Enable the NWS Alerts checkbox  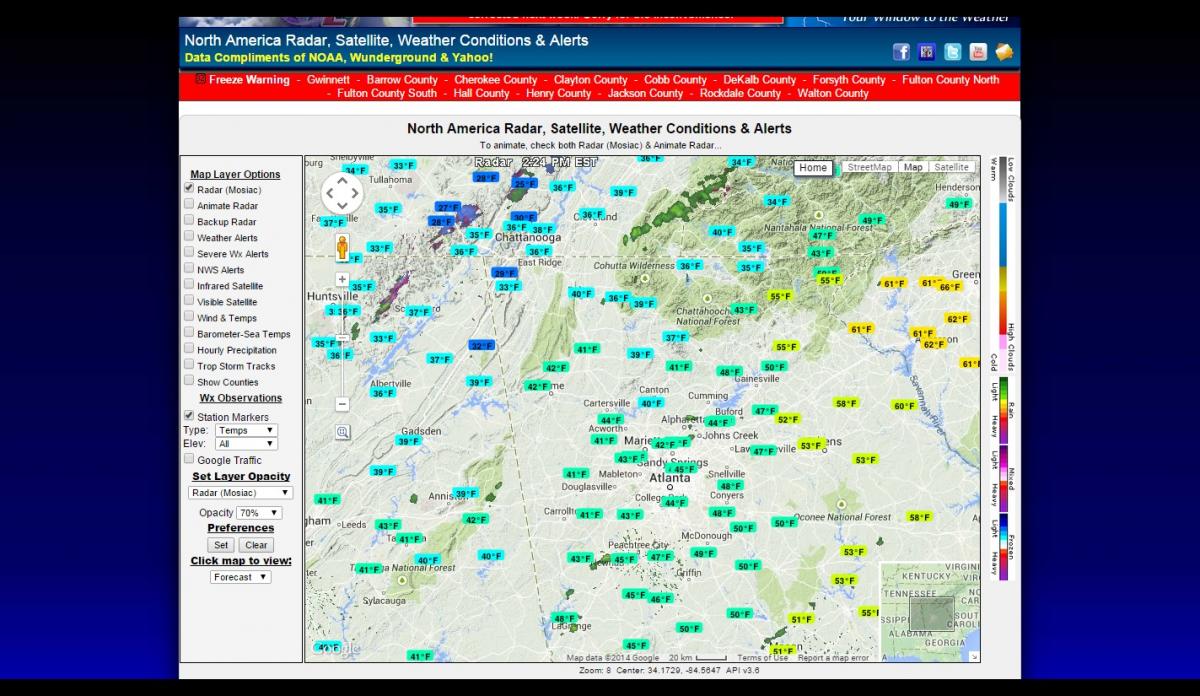[x=189, y=268]
